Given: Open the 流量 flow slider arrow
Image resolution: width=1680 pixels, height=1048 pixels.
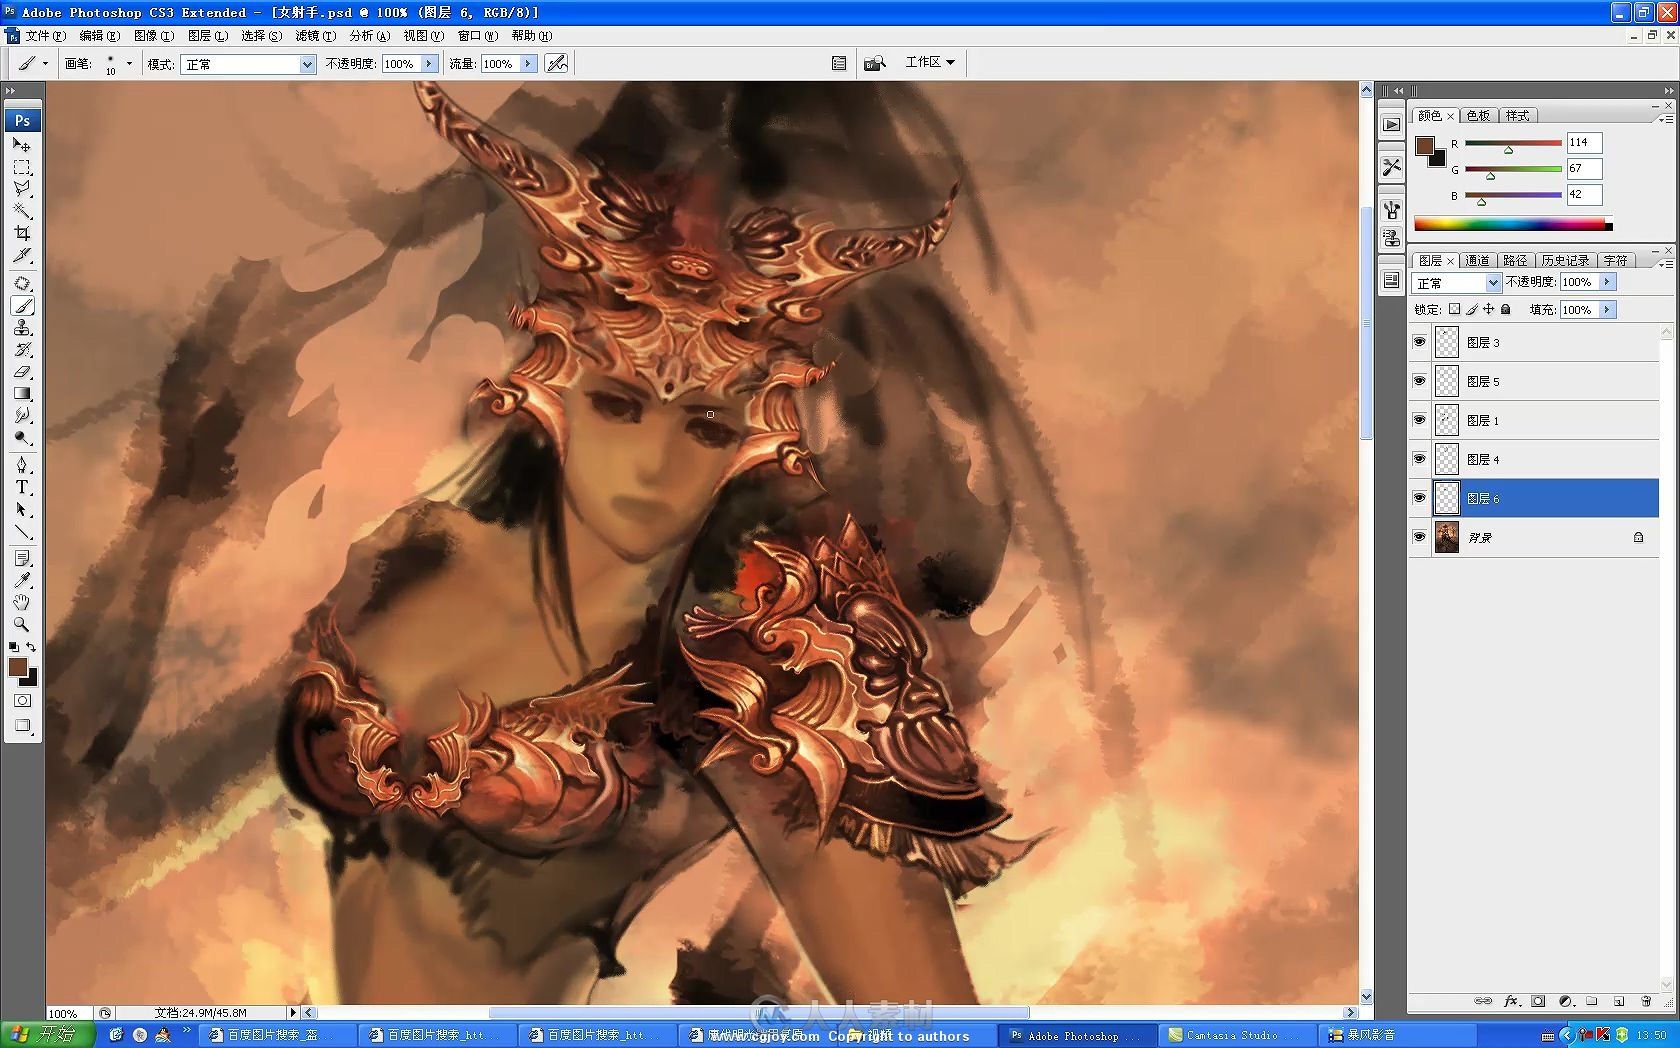Looking at the screenshot, I should 528,63.
